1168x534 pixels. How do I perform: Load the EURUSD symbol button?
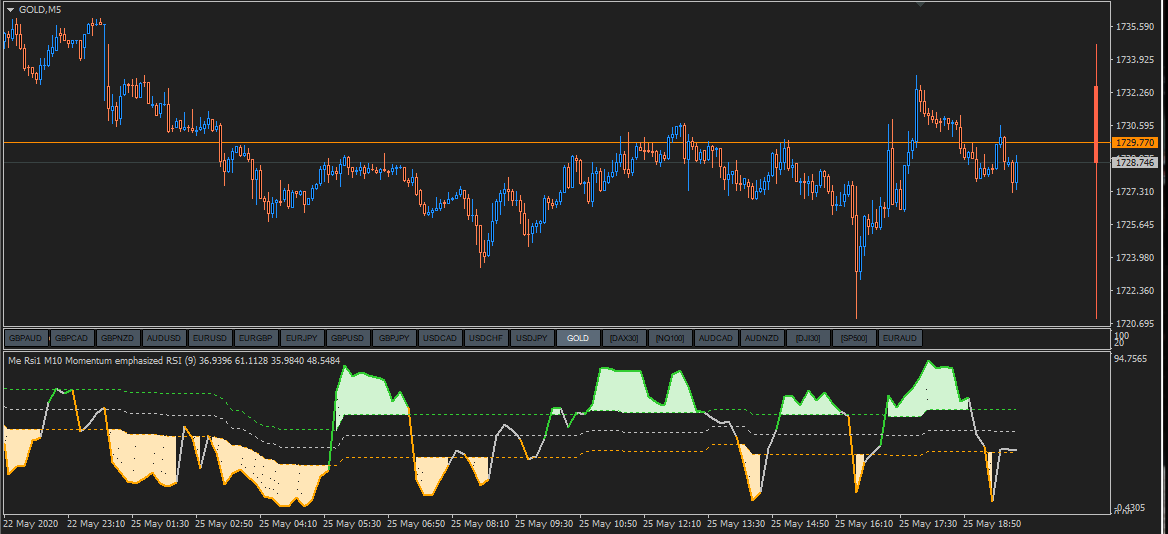pos(210,338)
